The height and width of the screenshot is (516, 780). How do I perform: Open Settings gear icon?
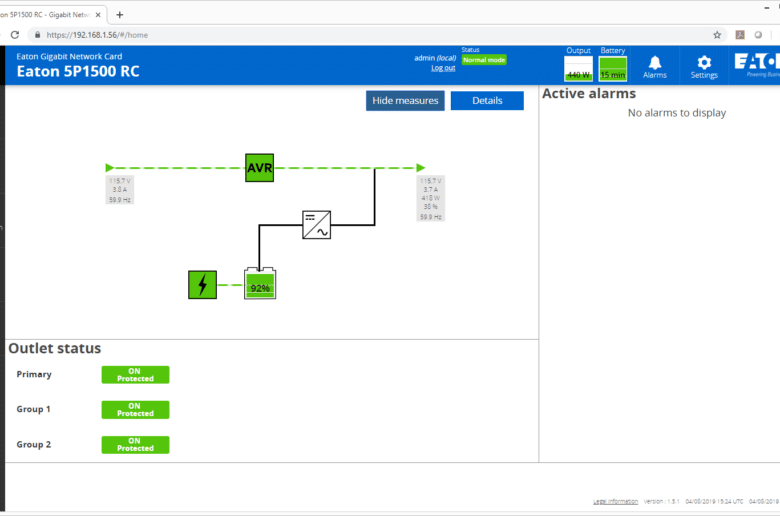click(x=704, y=67)
